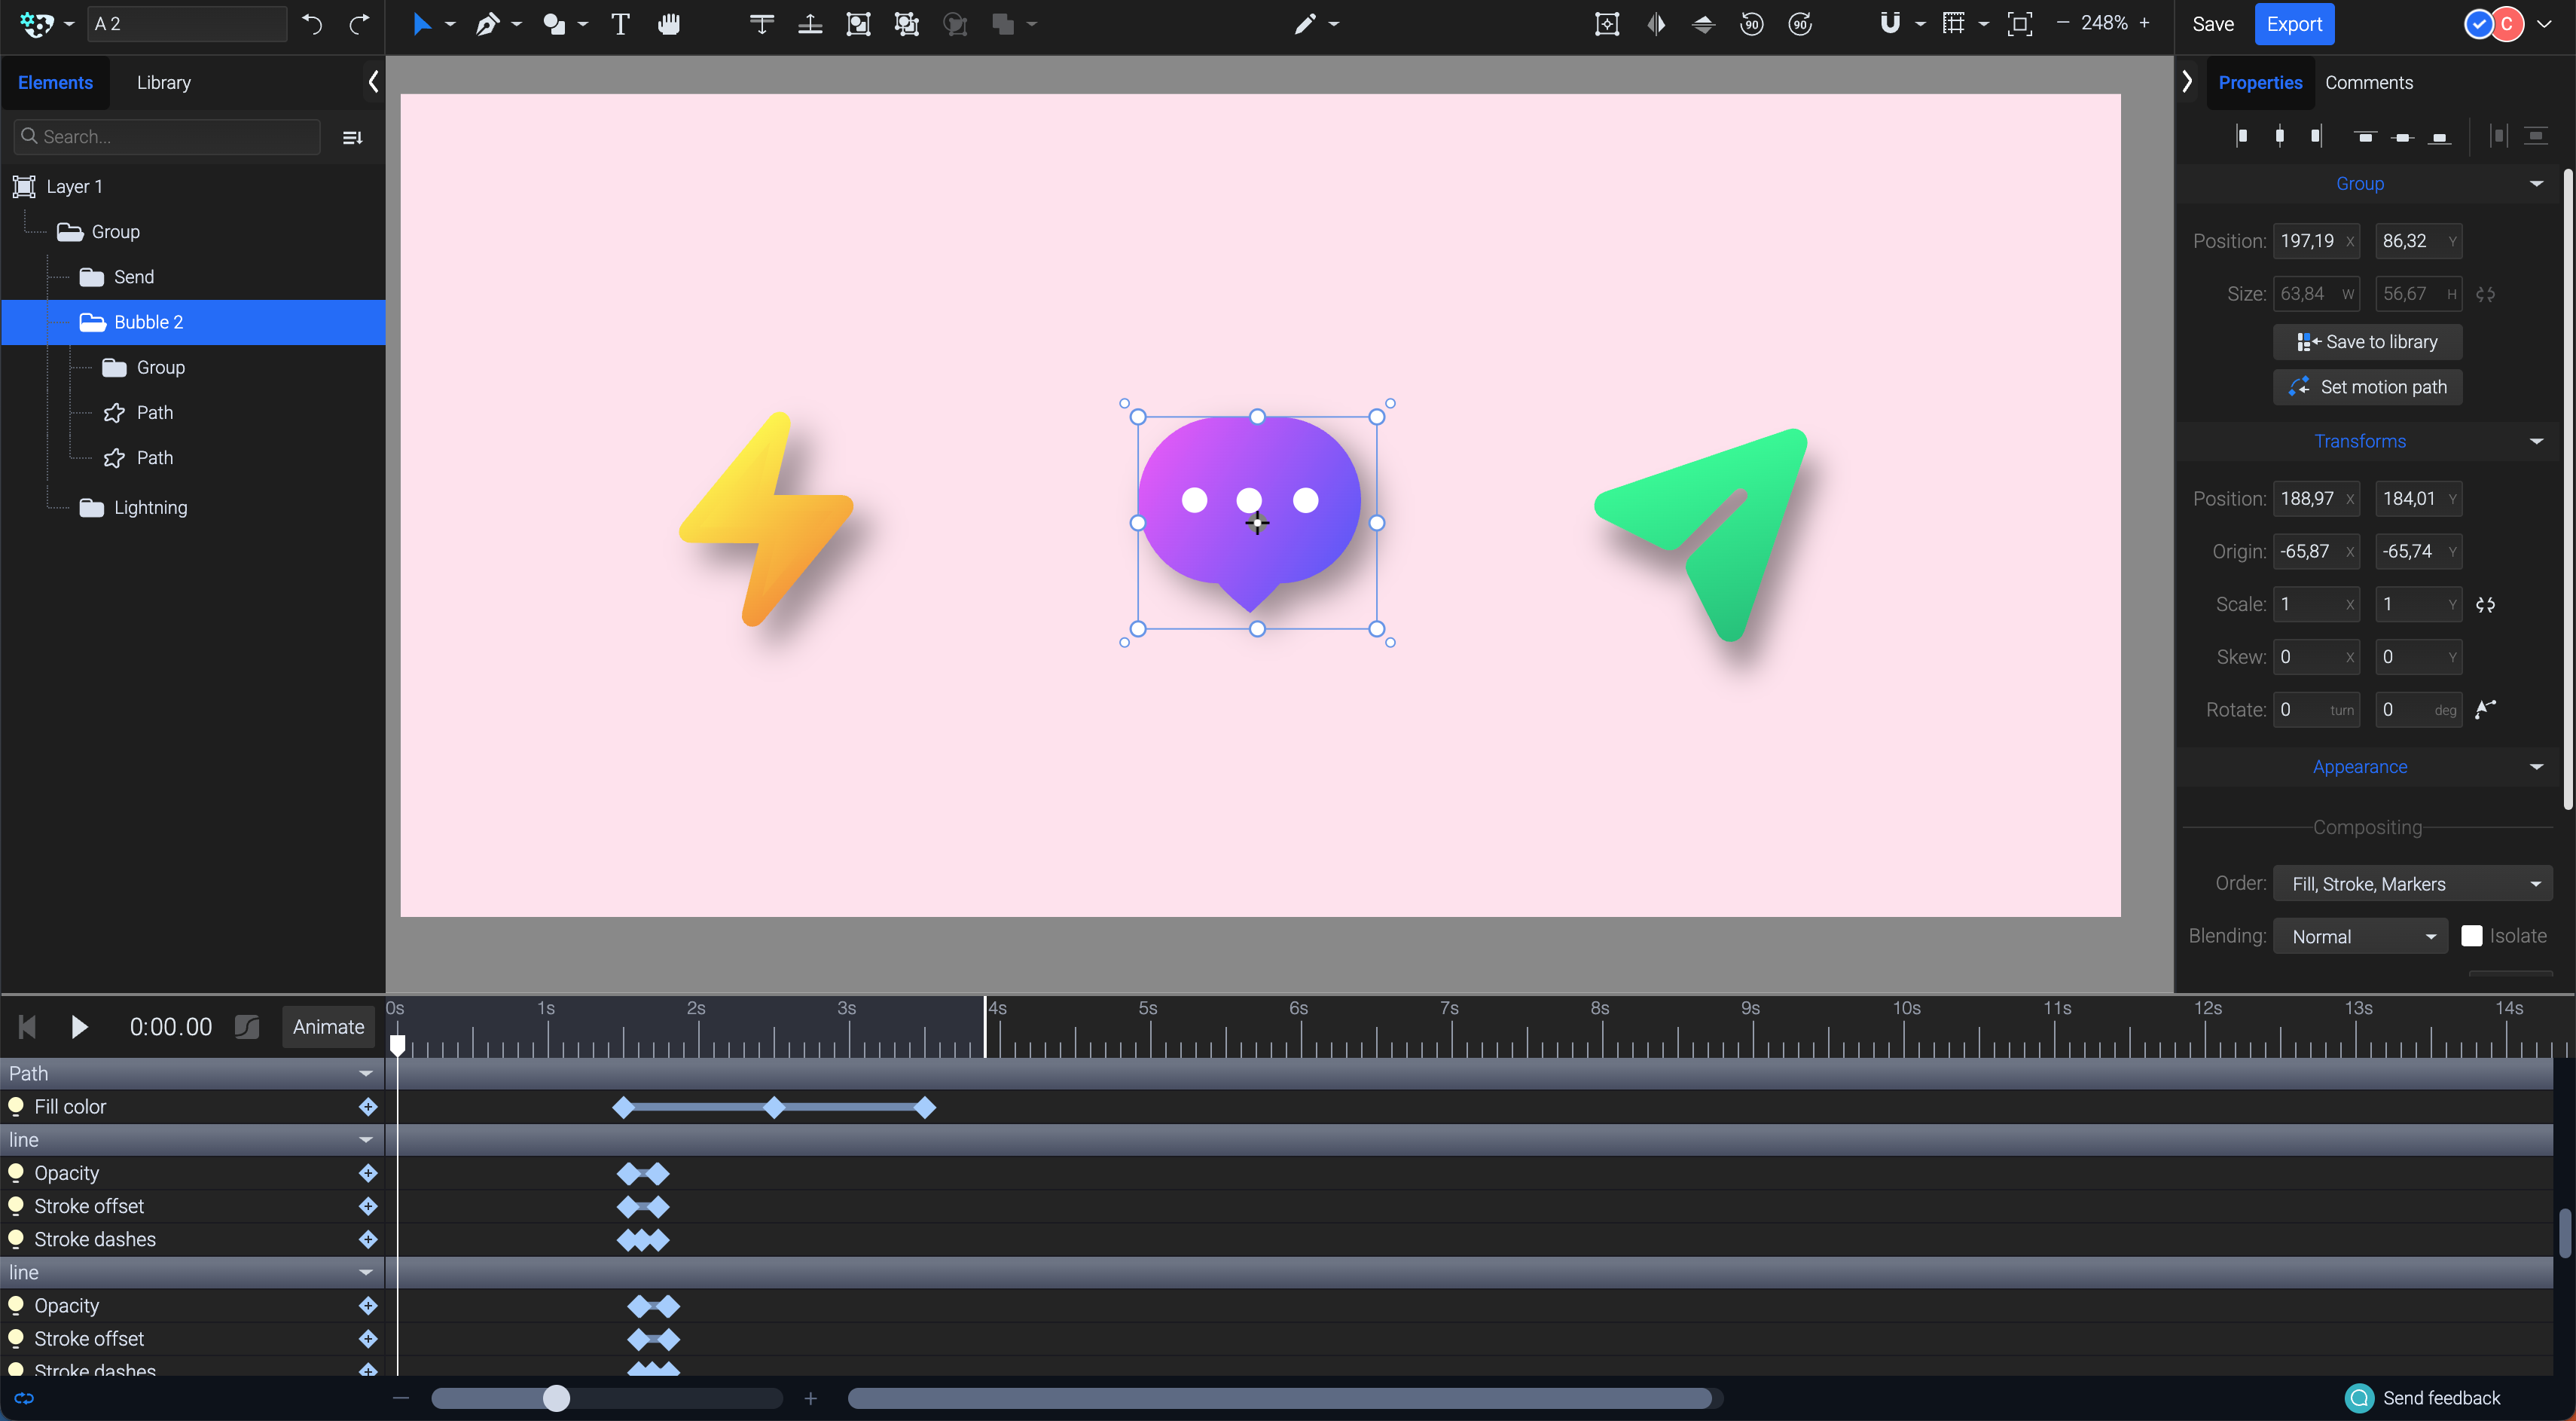Open the Comments tab

coord(2368,82)
